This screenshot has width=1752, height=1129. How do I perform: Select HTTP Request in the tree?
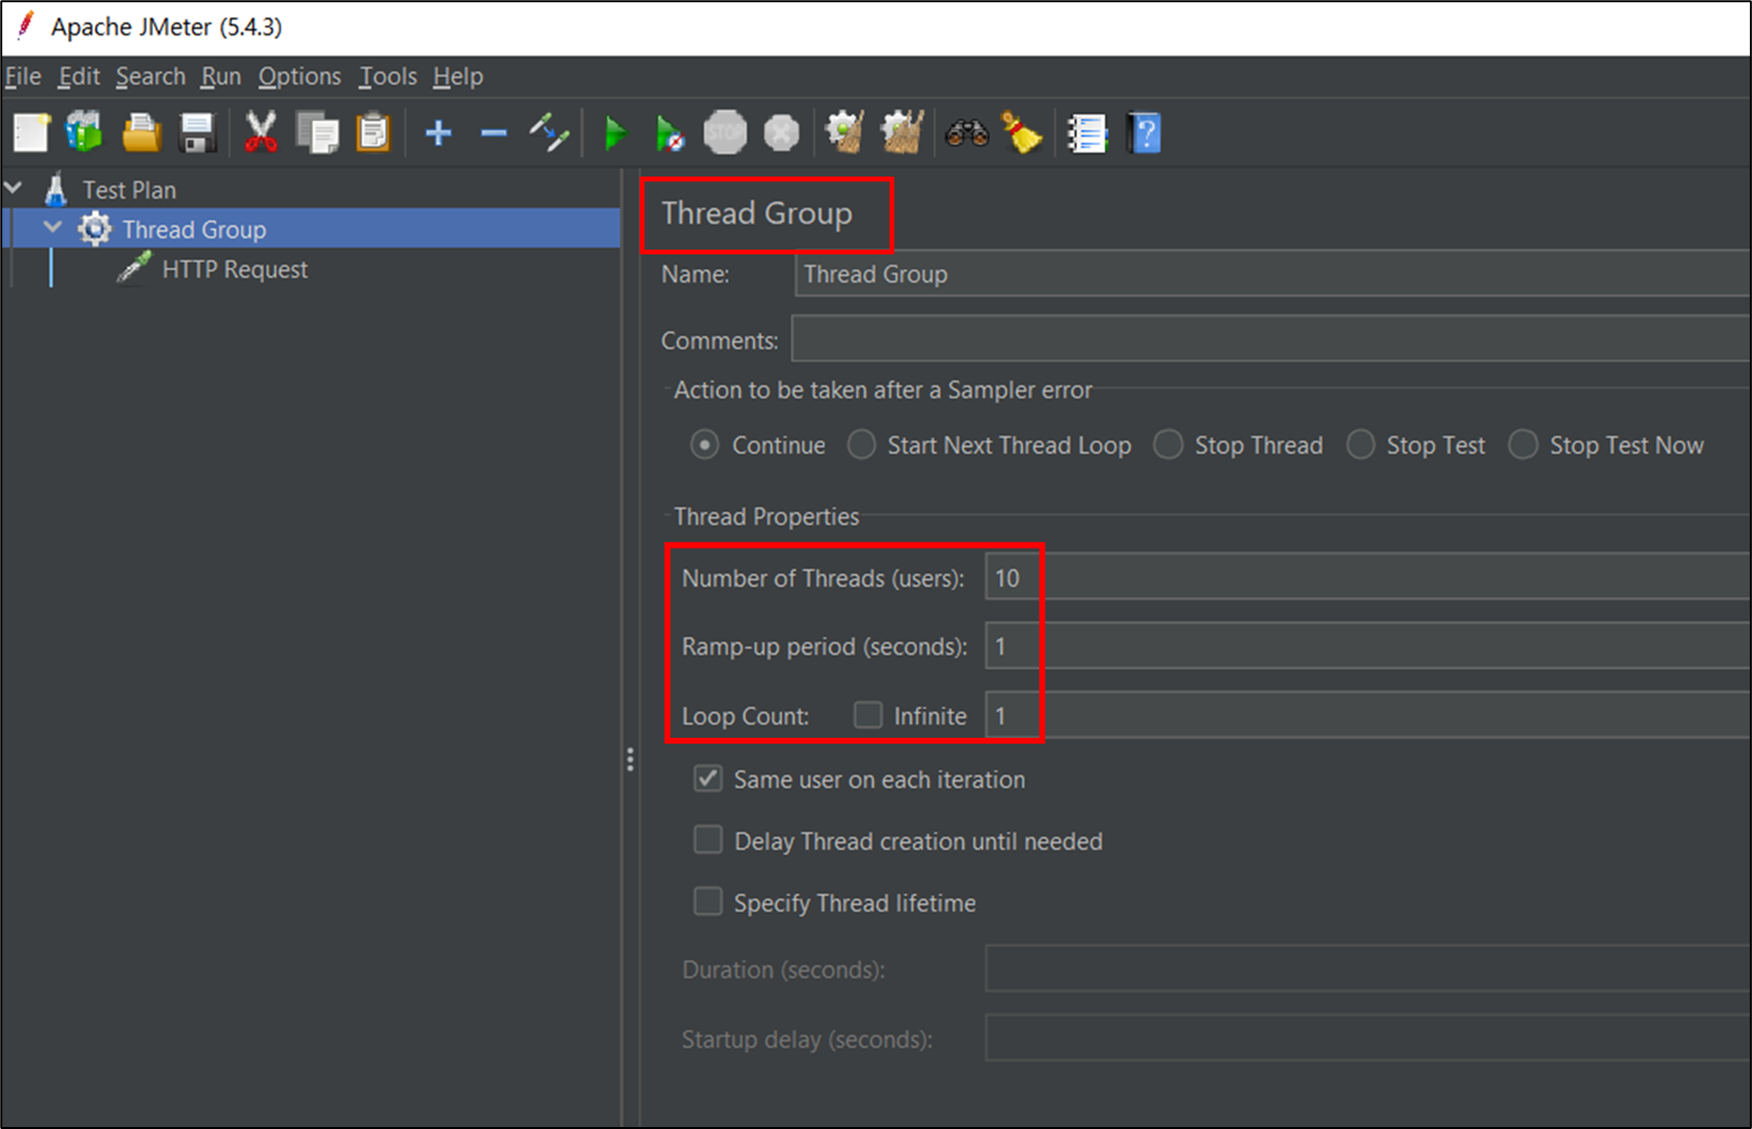point(234,269)
